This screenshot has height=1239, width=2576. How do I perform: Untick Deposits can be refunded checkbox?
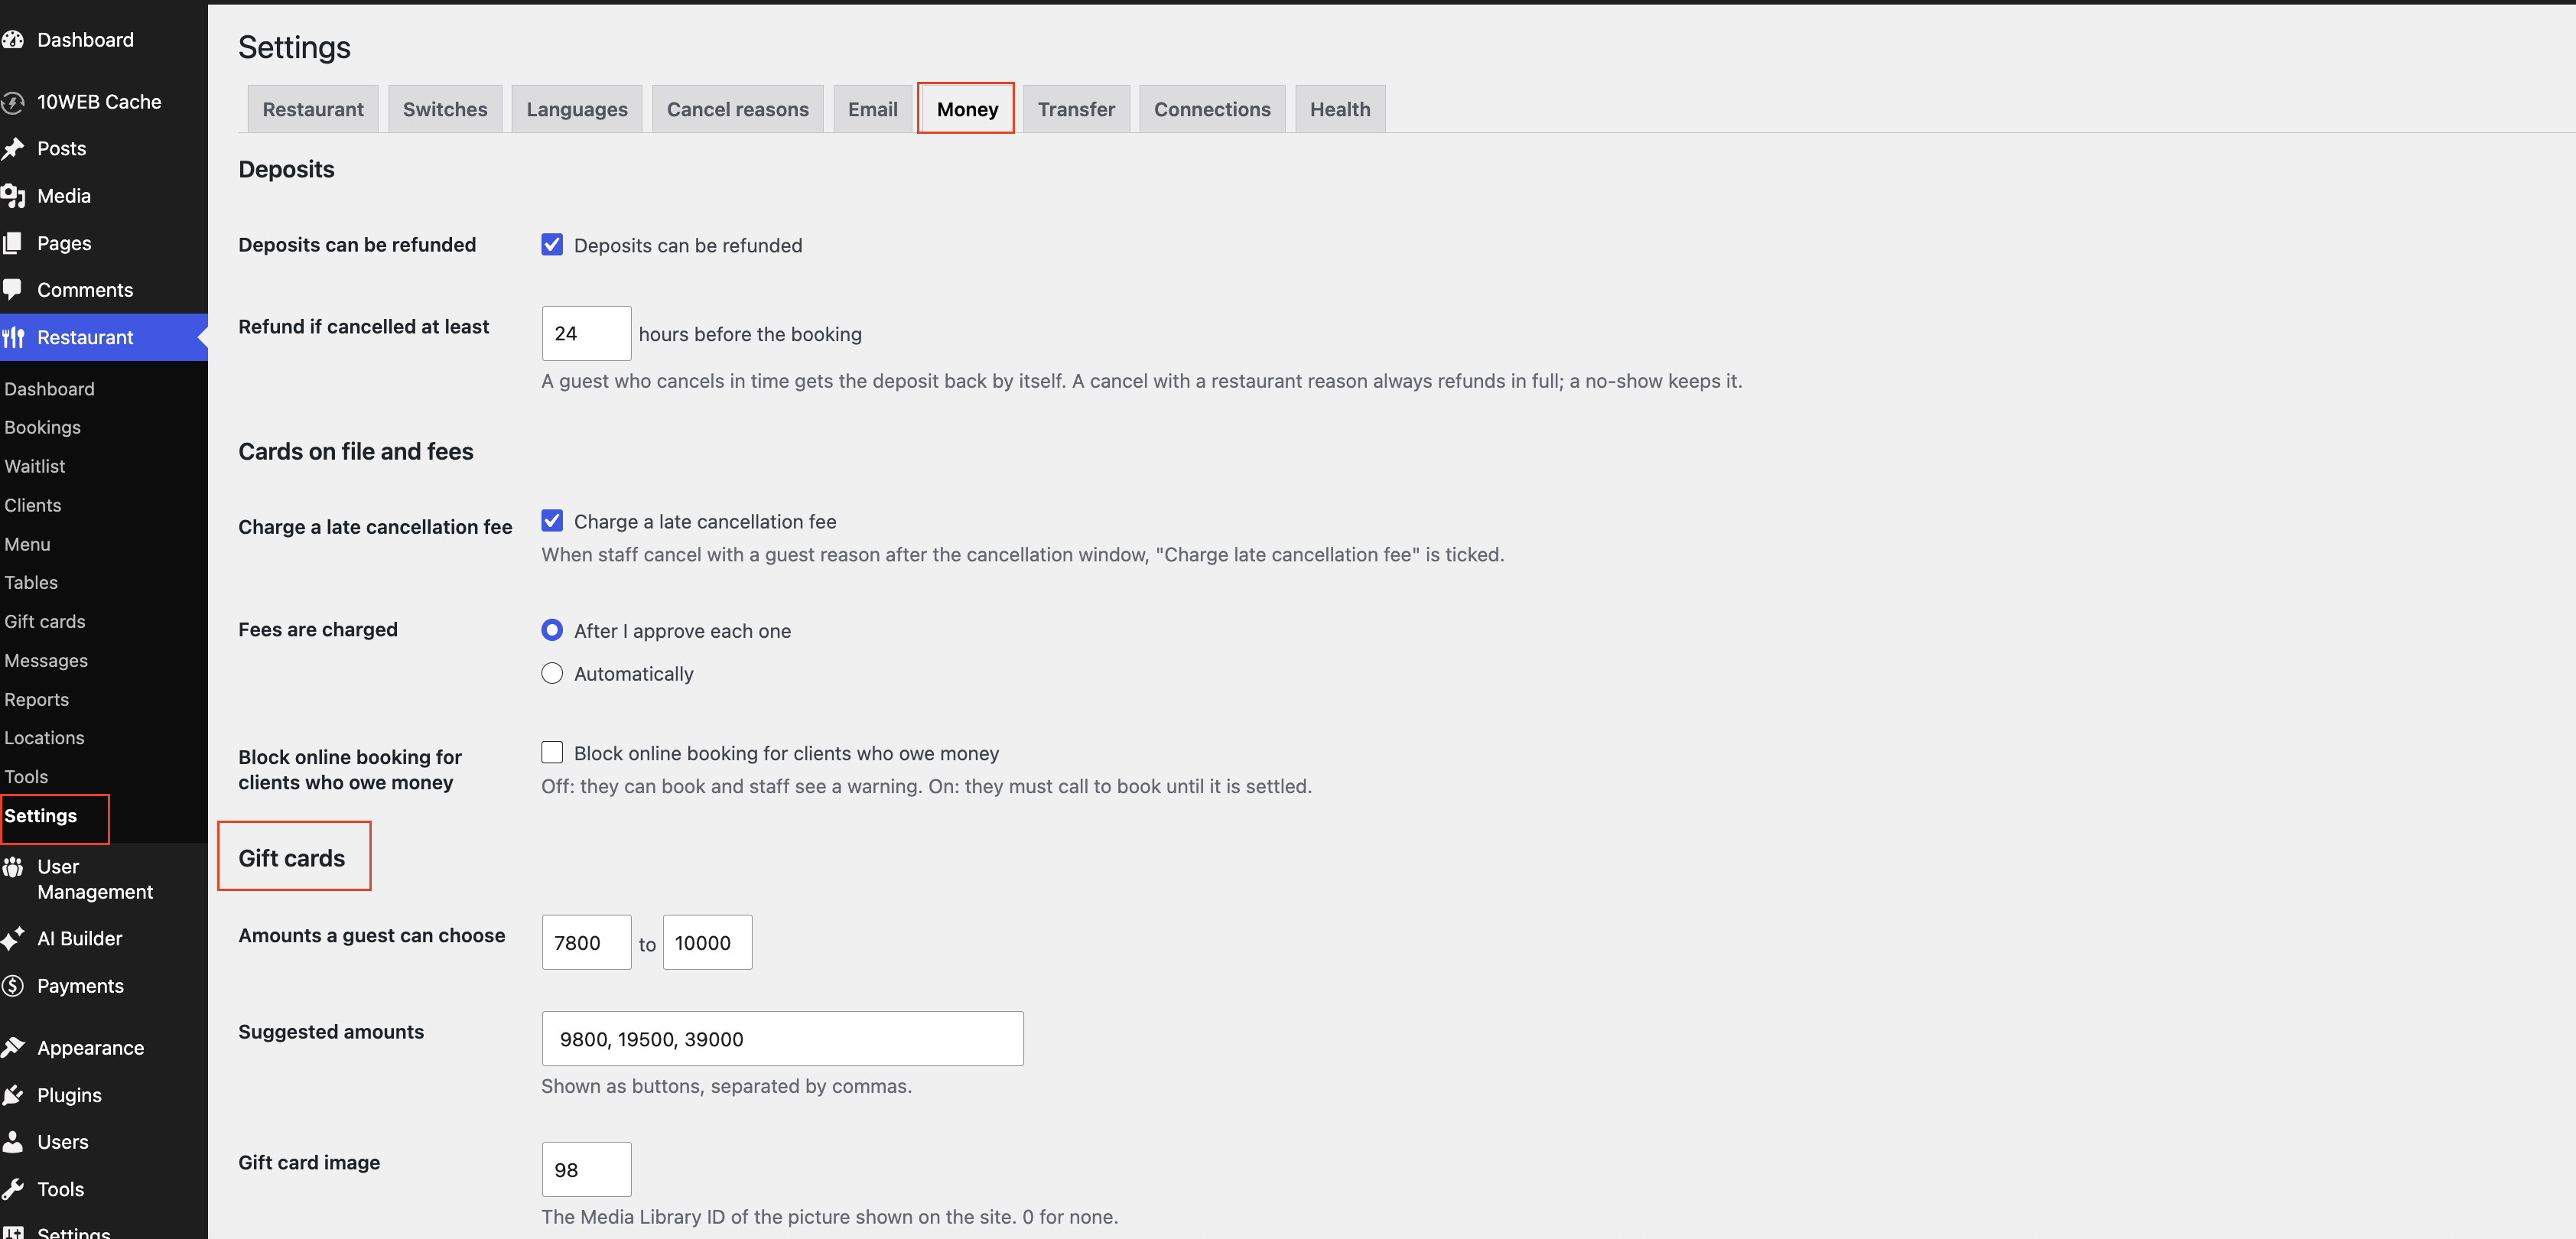[552, 245]
